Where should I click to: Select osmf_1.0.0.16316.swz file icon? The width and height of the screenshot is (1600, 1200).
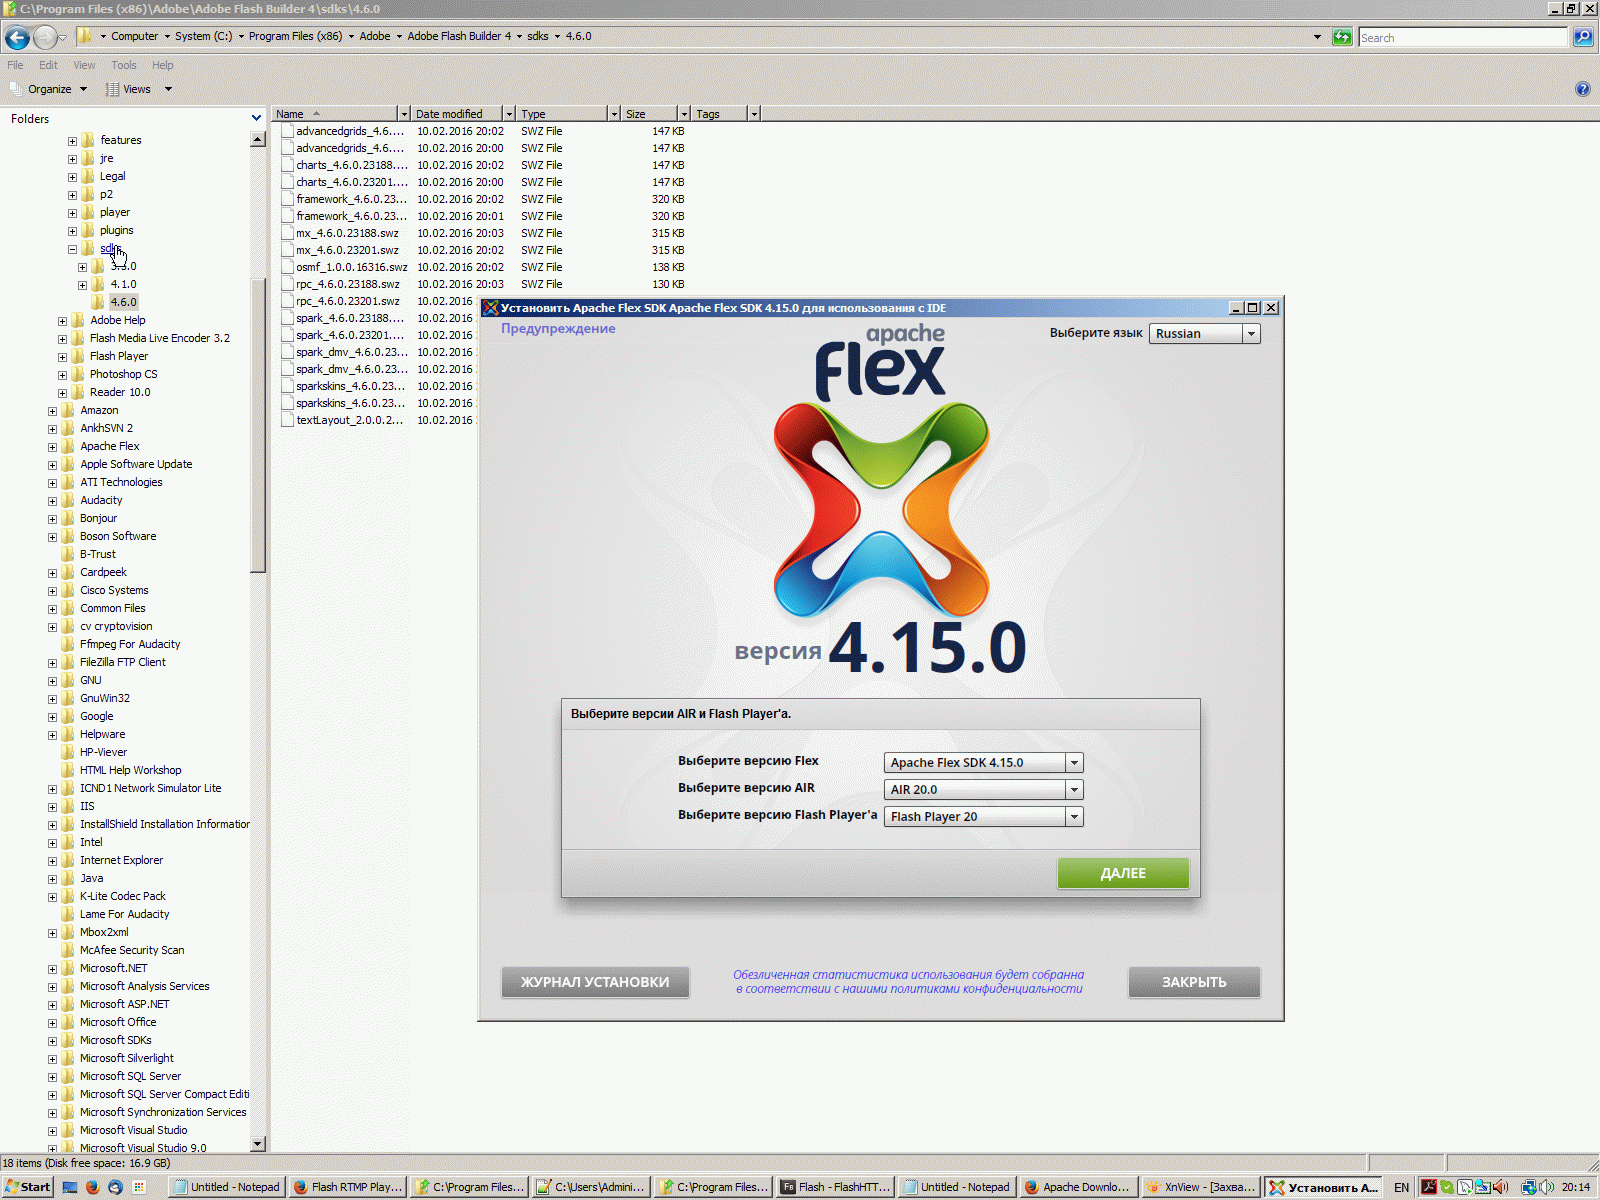288,267
